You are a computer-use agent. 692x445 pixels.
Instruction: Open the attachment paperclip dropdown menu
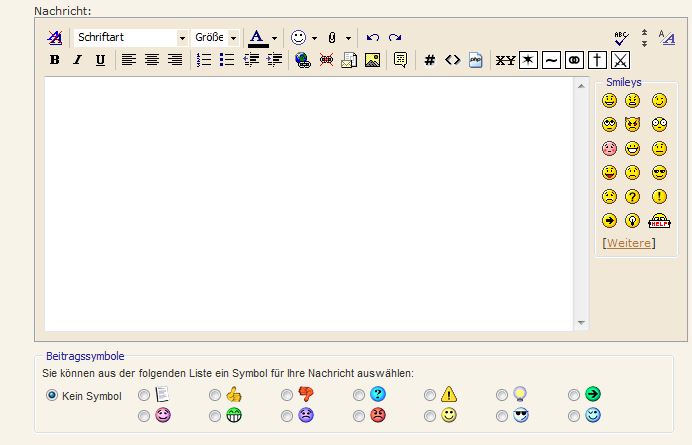(x=349, y=38)
